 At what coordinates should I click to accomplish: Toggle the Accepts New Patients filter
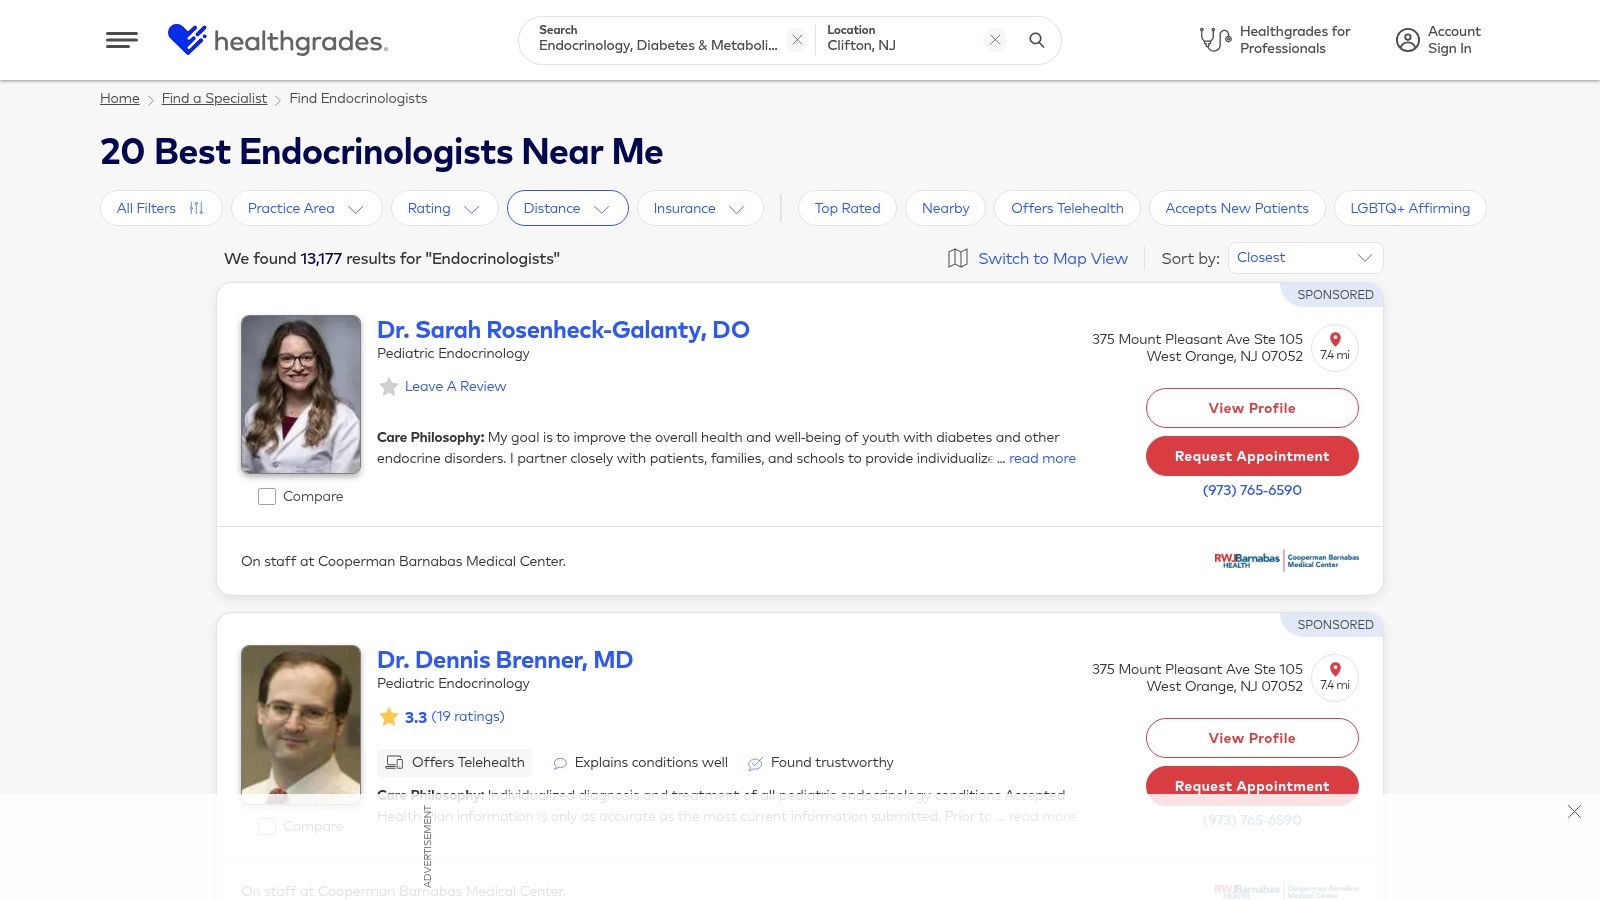pyautogui.click(x=1236, y=208)
